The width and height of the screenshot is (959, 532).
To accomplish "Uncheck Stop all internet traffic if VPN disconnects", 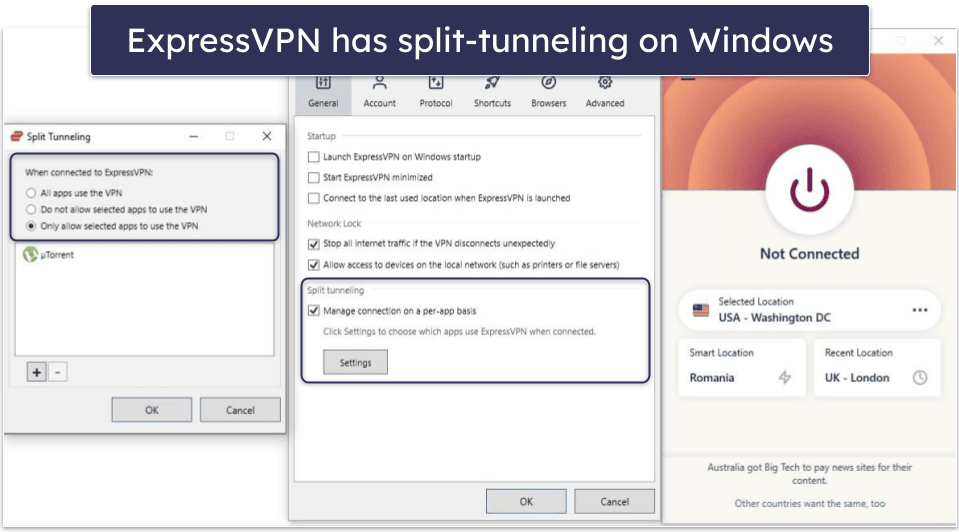I will (x=314, y=244).
